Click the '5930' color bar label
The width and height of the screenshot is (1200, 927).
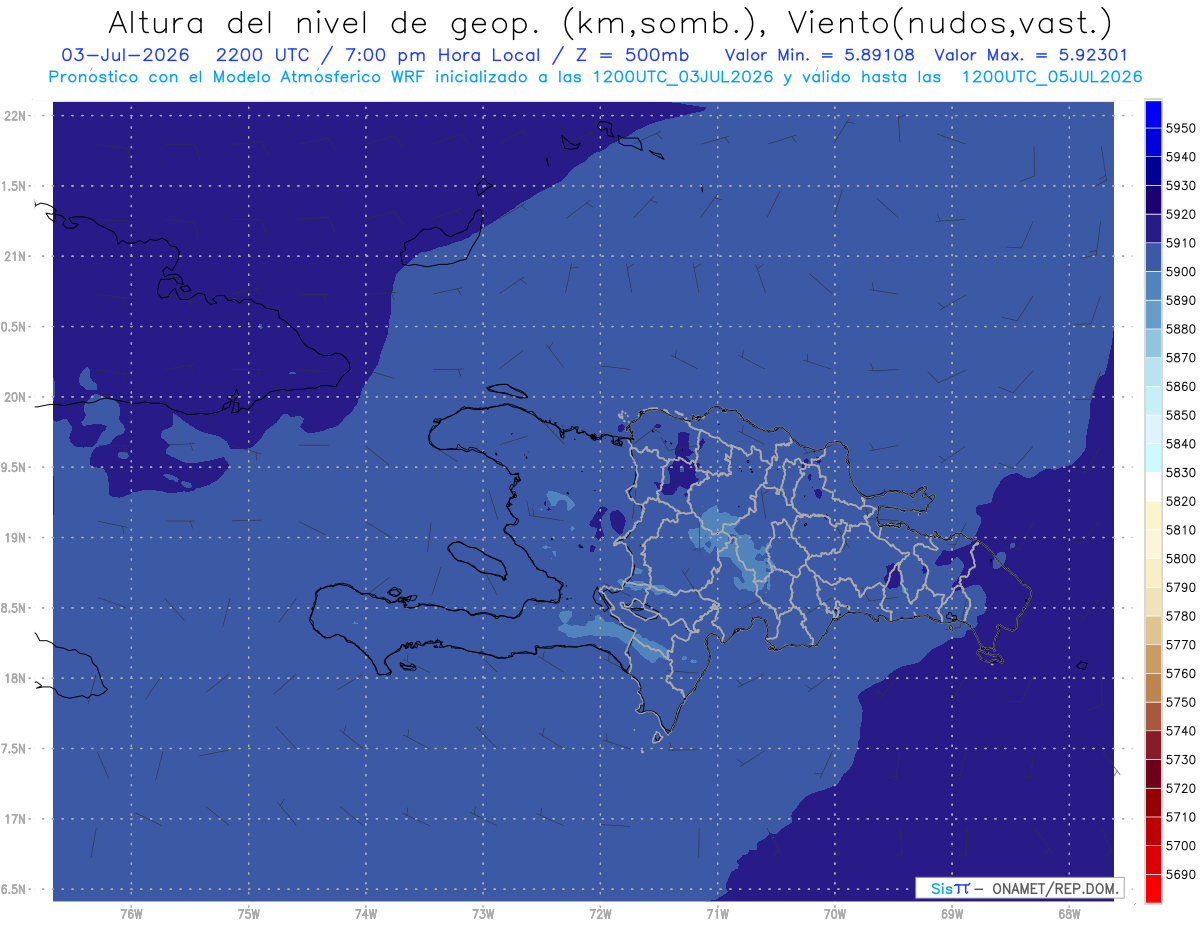pyautogui.click(x=1181, y=186)
